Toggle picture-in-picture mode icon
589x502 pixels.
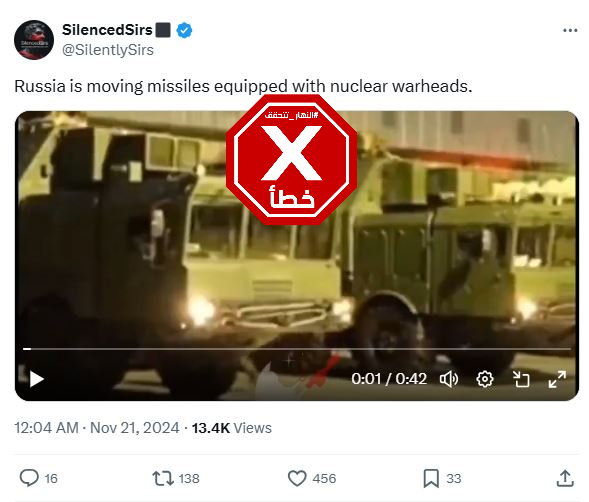(x=521, y=379)
